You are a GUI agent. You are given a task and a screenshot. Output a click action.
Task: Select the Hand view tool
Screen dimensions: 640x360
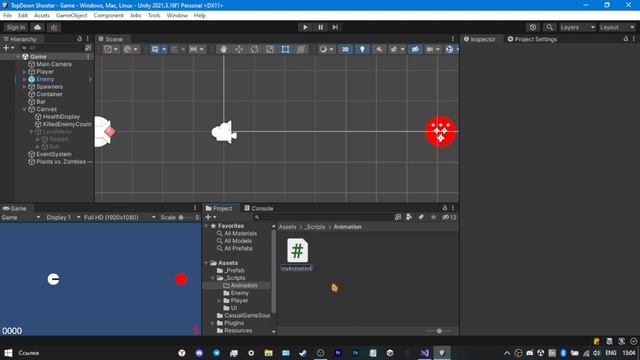coord(223,49)
